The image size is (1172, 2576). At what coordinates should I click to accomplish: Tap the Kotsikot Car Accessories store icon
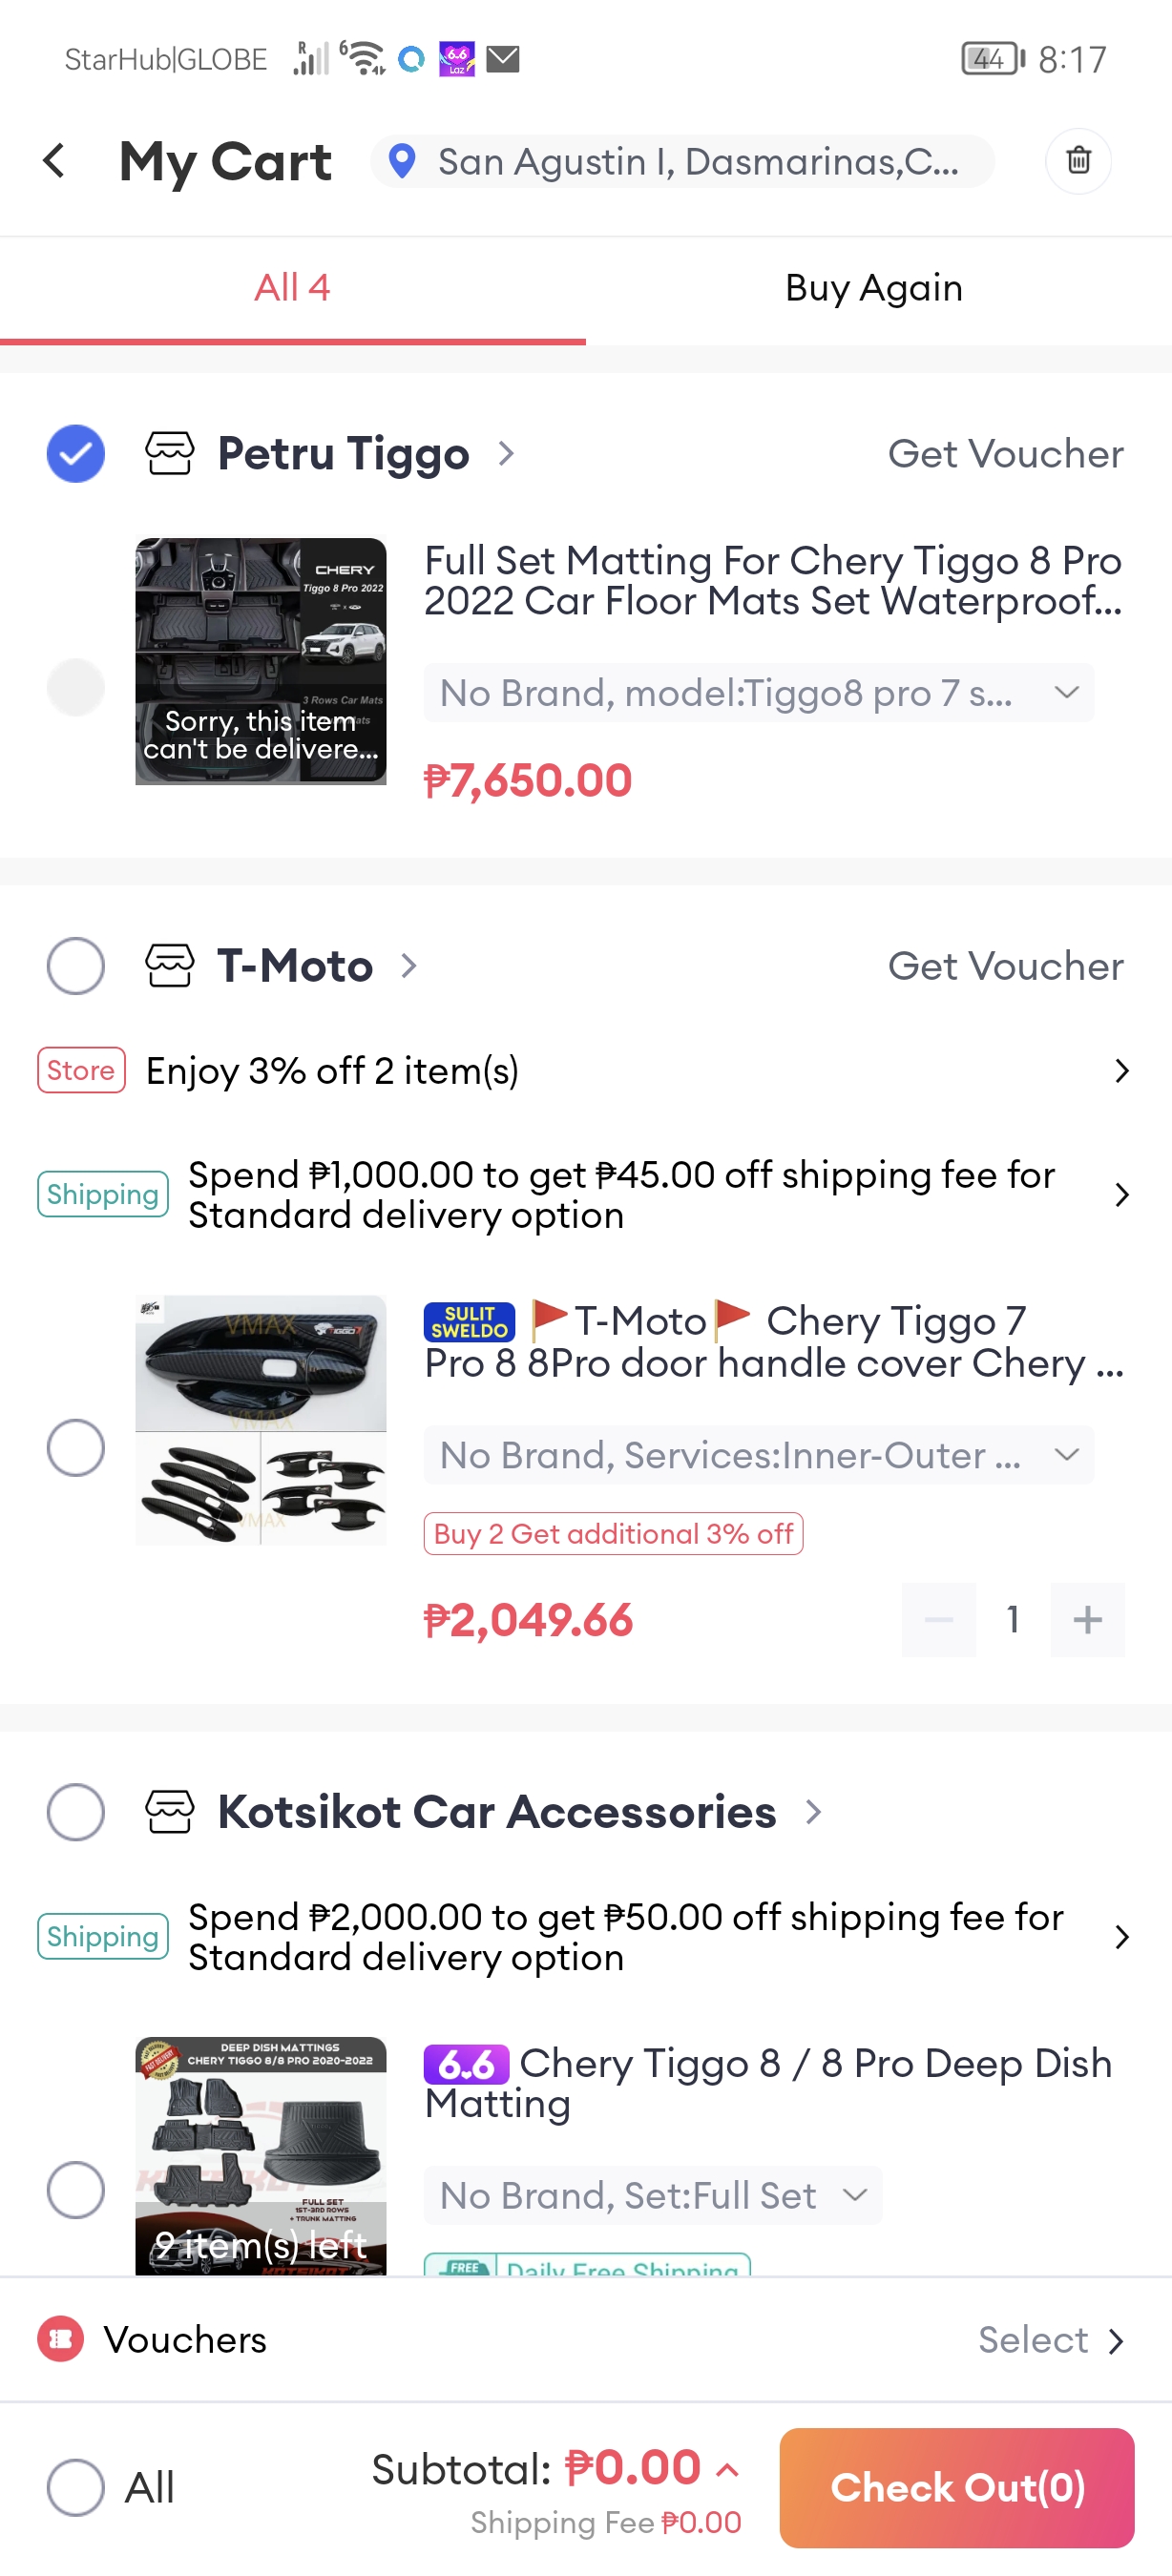point(170,1812)
